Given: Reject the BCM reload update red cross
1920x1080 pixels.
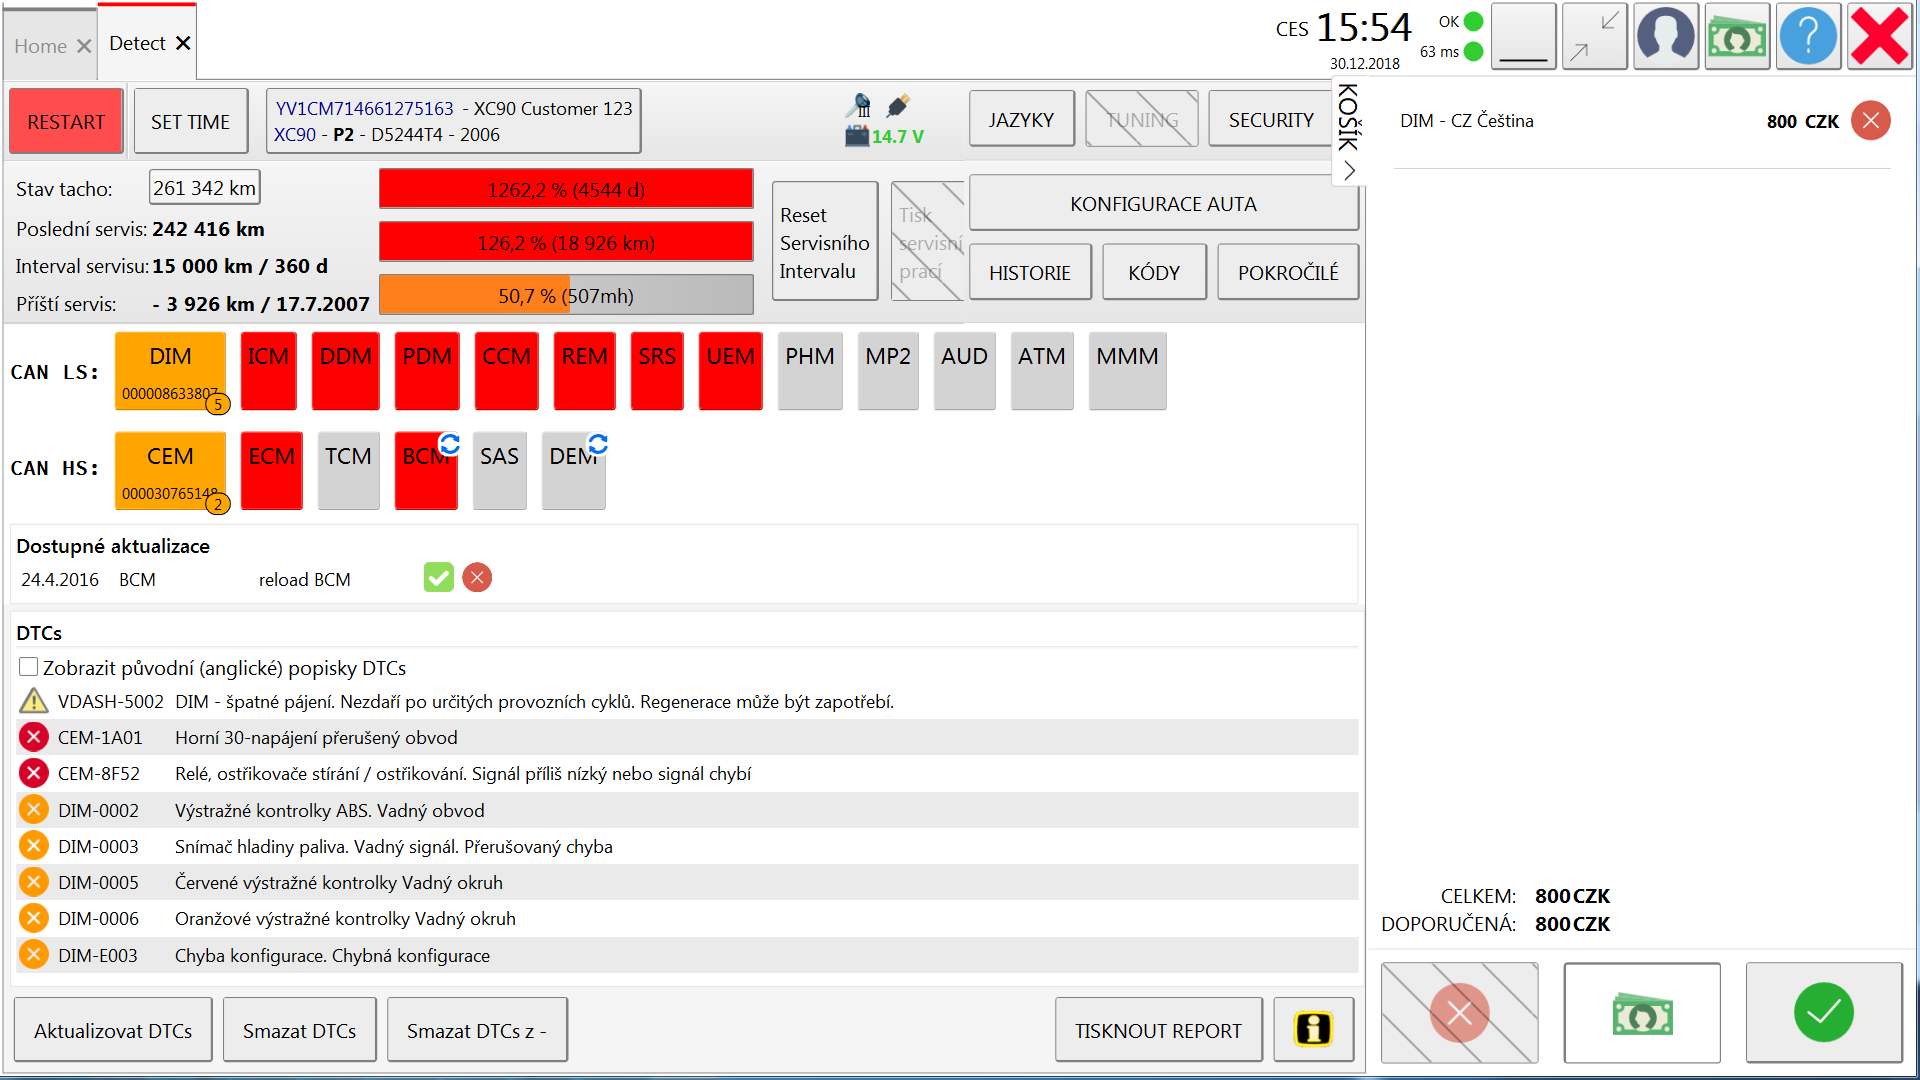Looking at the screenshot, I should pos(477,578).
